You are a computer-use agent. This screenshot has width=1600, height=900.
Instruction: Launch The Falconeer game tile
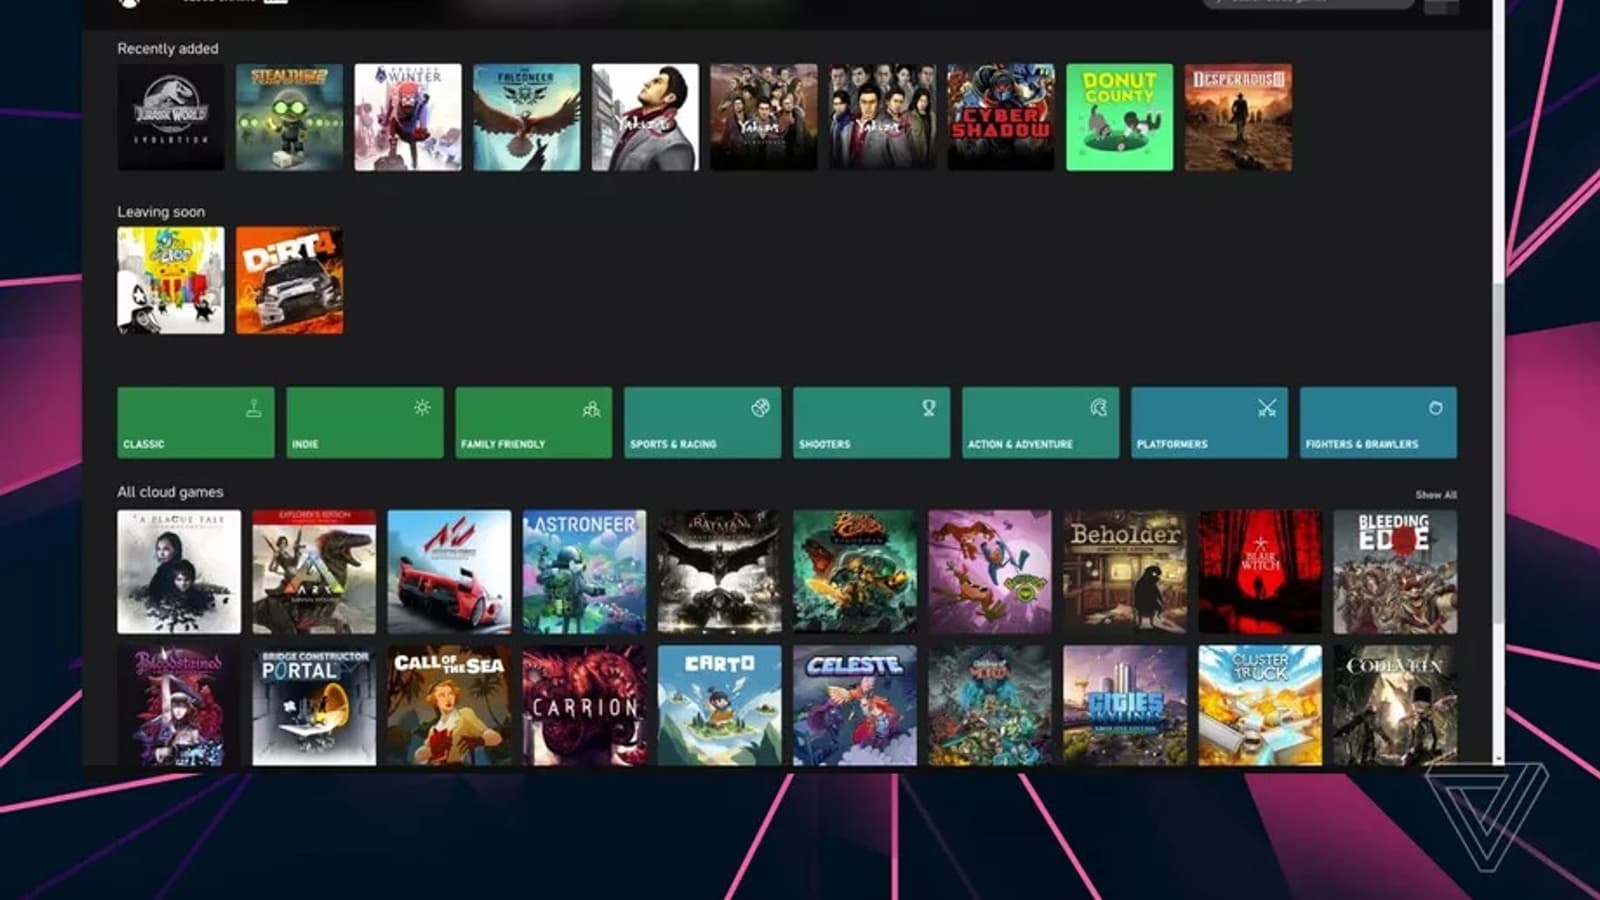tap(526, 117)
